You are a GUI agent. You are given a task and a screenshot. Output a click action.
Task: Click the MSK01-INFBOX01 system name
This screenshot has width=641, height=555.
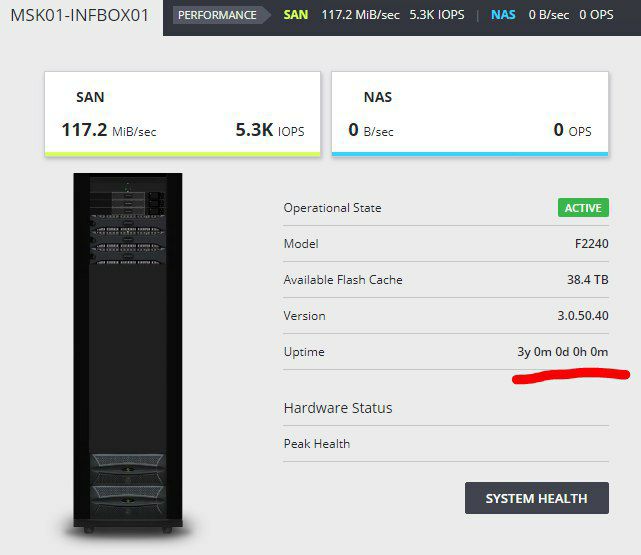[80, 16]
